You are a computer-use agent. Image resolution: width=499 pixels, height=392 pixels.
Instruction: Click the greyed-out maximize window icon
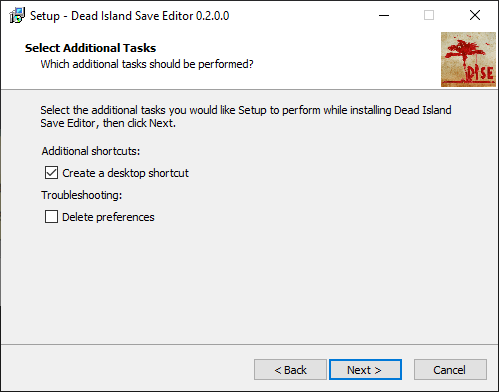[x=429, y=15]
